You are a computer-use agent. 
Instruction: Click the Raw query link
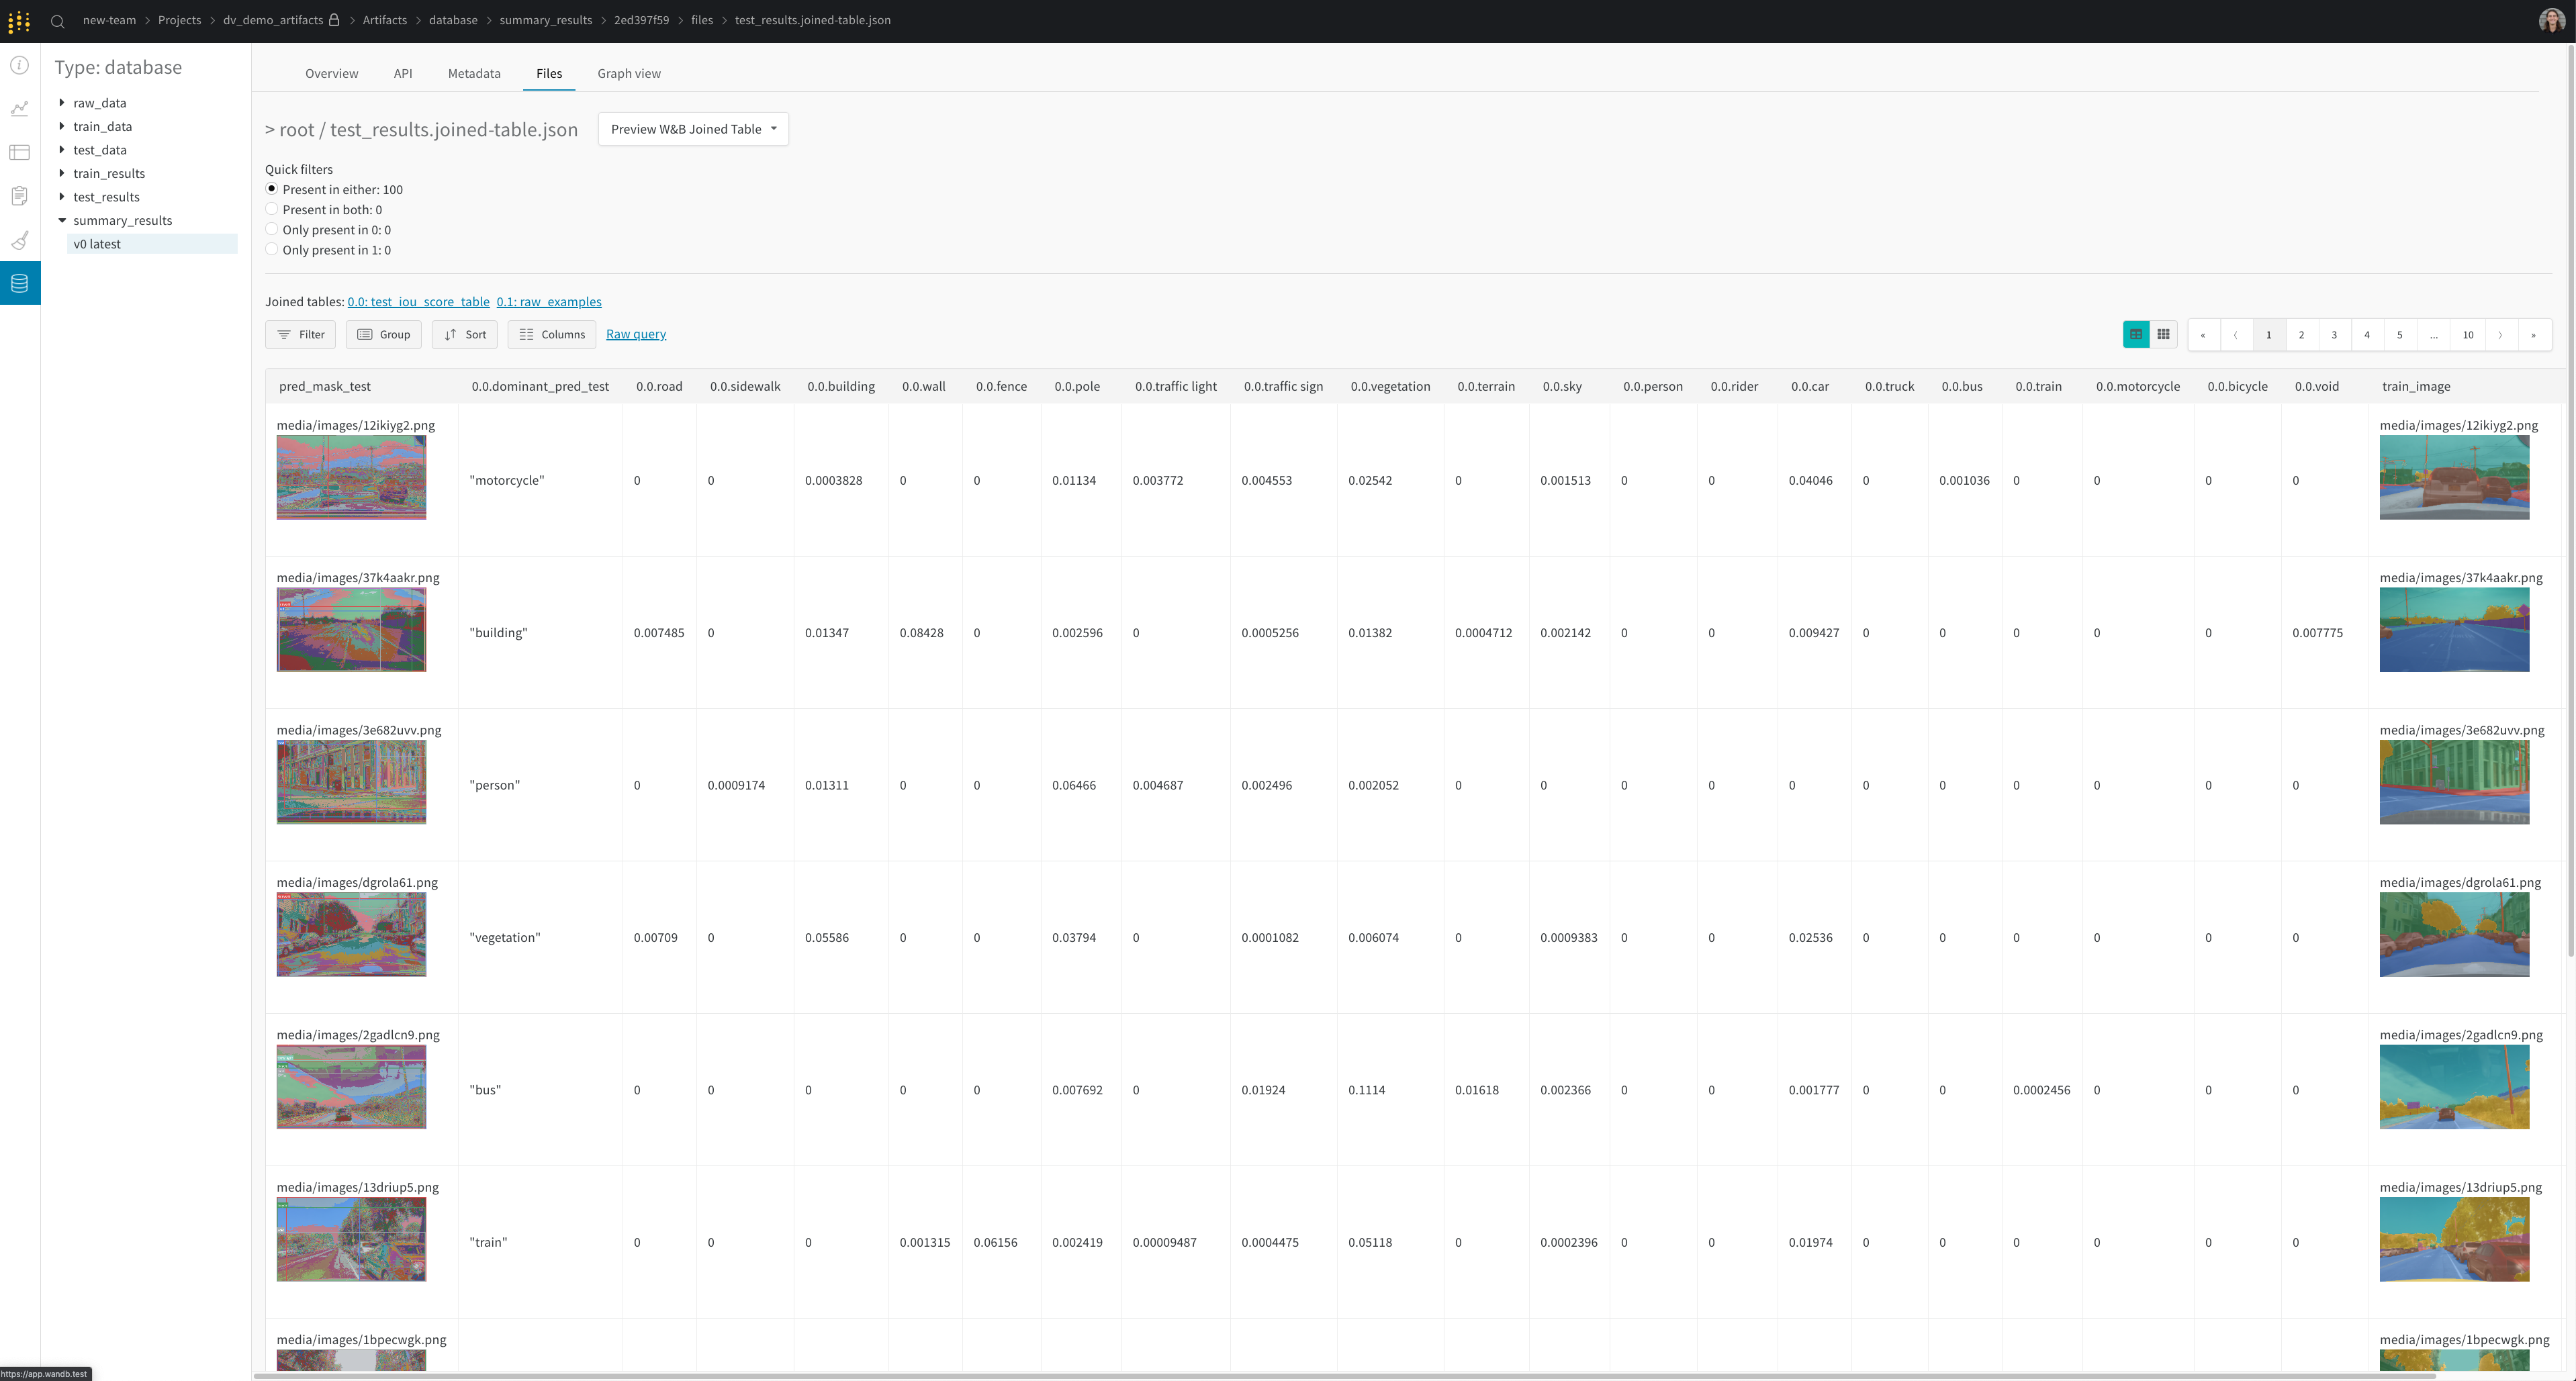[x=635, y=334]
